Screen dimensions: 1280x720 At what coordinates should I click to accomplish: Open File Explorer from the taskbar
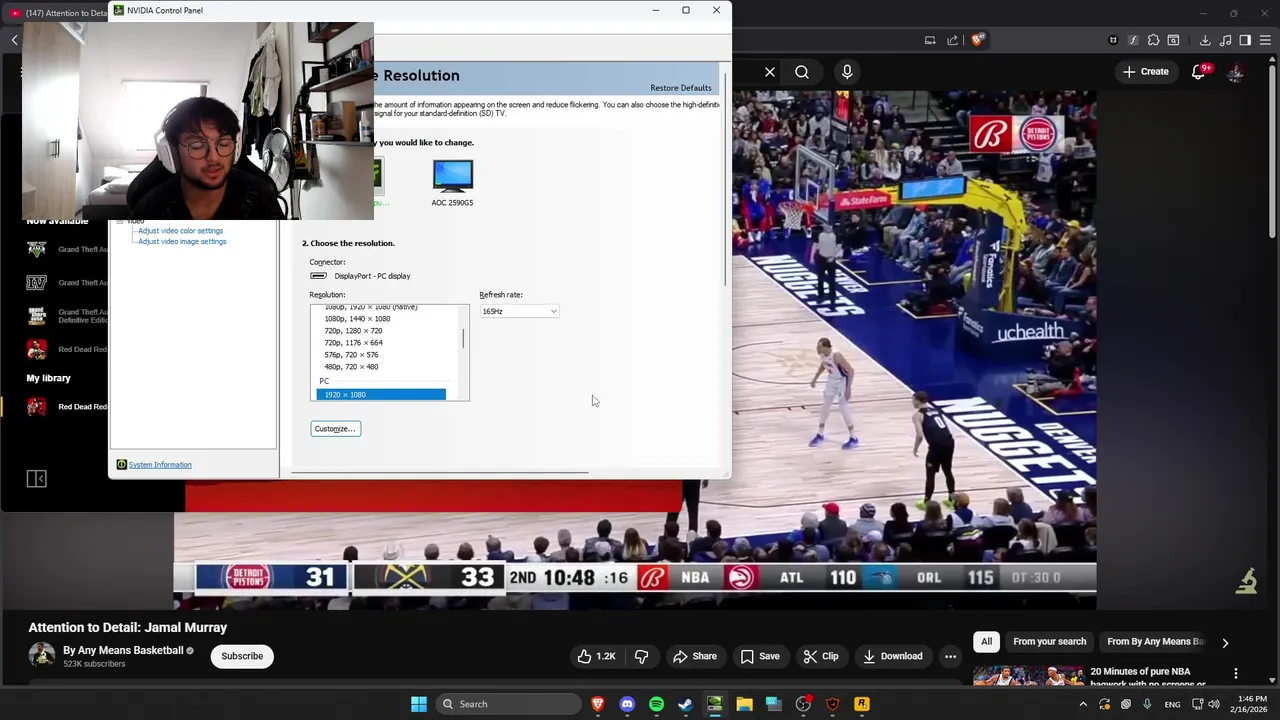pyautogui.click(x=744, y=704)
